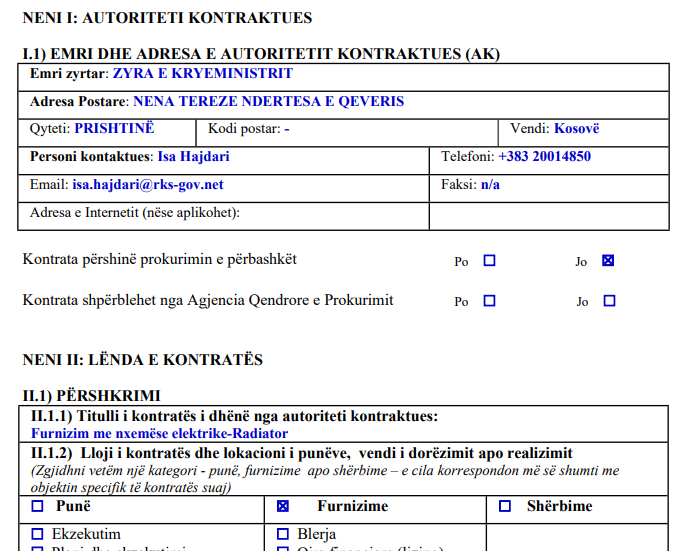Screen dimensions: 683x551
Task: Untick the Furnizime contract type checkbox
Action: [x=283, y=507]
